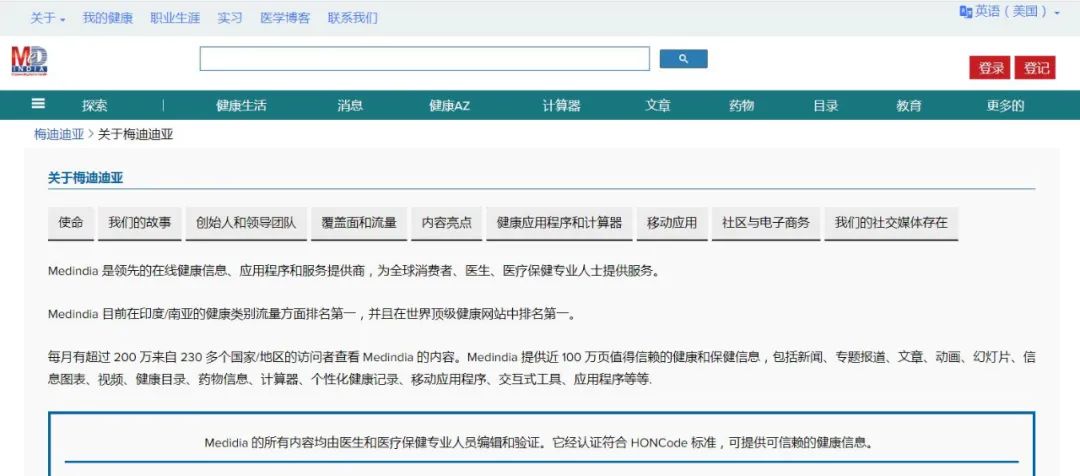The height and width of the screenshot is (476, 1080).
Task: Click the search magnifier button
Action: tap(683, 59)
